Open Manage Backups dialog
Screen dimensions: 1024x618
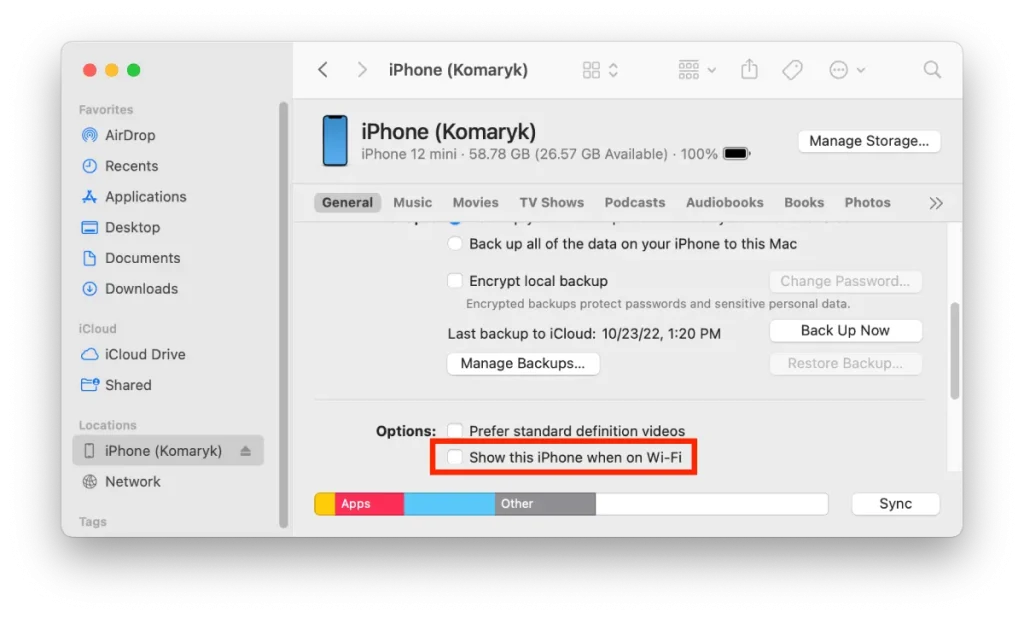point(523,363)
